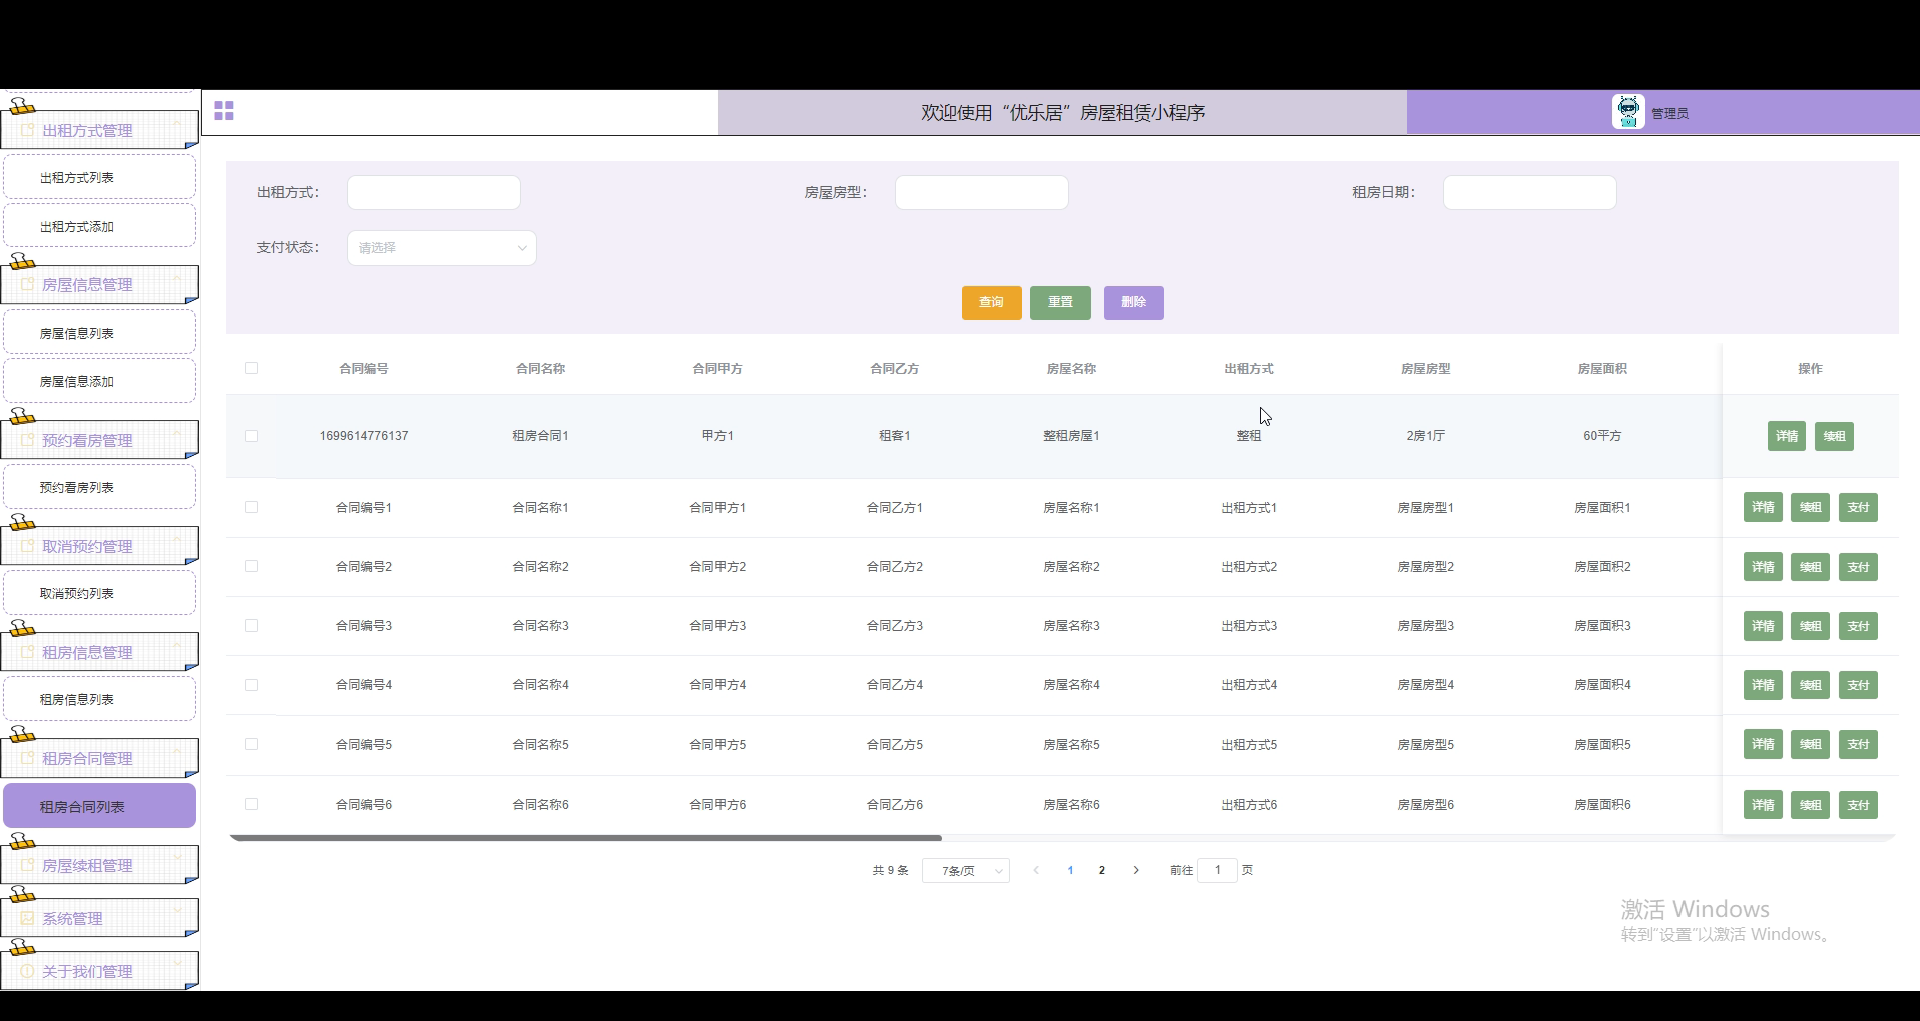The image size is (1920, 1021).
Task: Click 续租 for row 合同编号3
Action: [x=1811, y=626]
